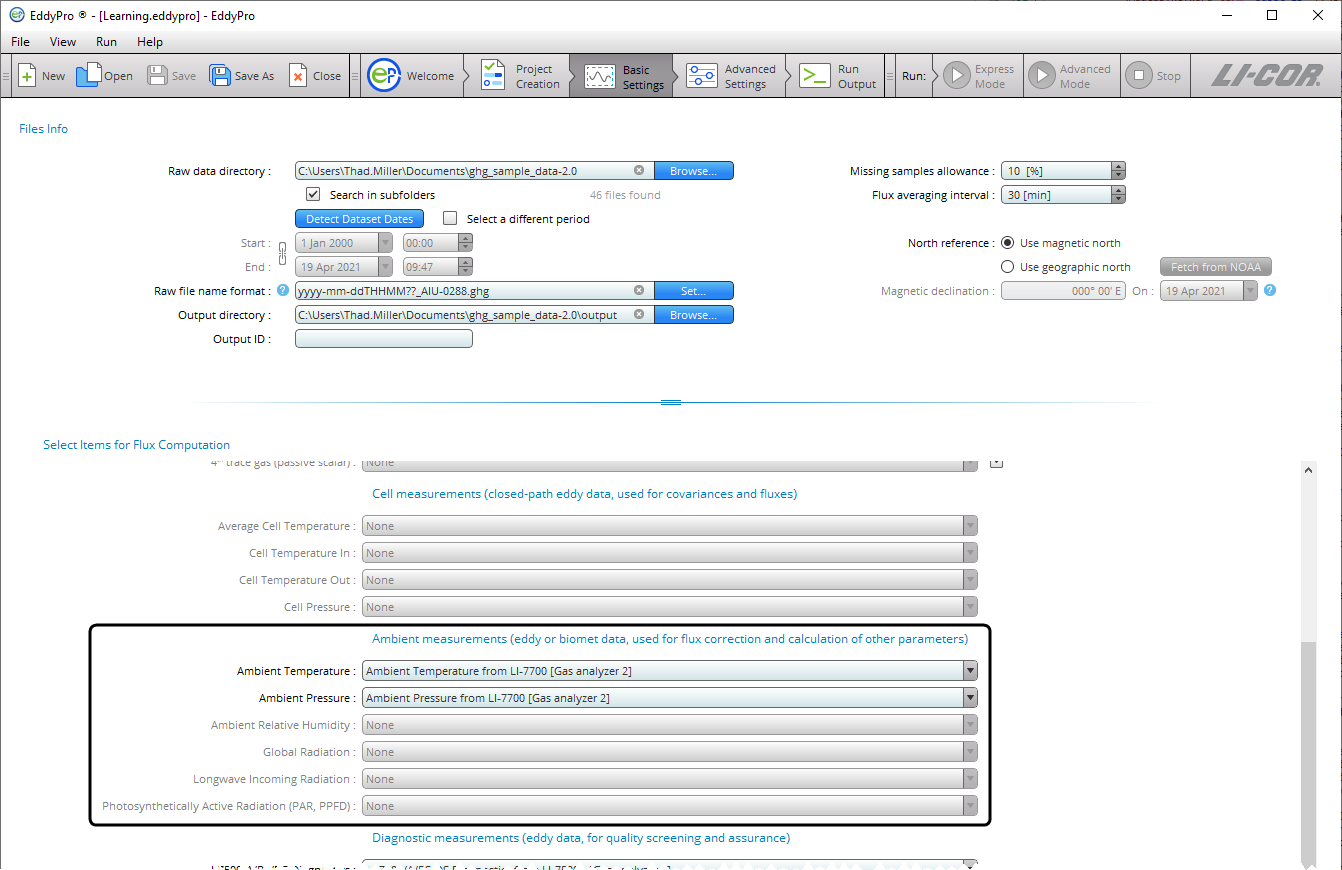
Task: Open help for Raw file name format
Action: [x=283, y=291]
